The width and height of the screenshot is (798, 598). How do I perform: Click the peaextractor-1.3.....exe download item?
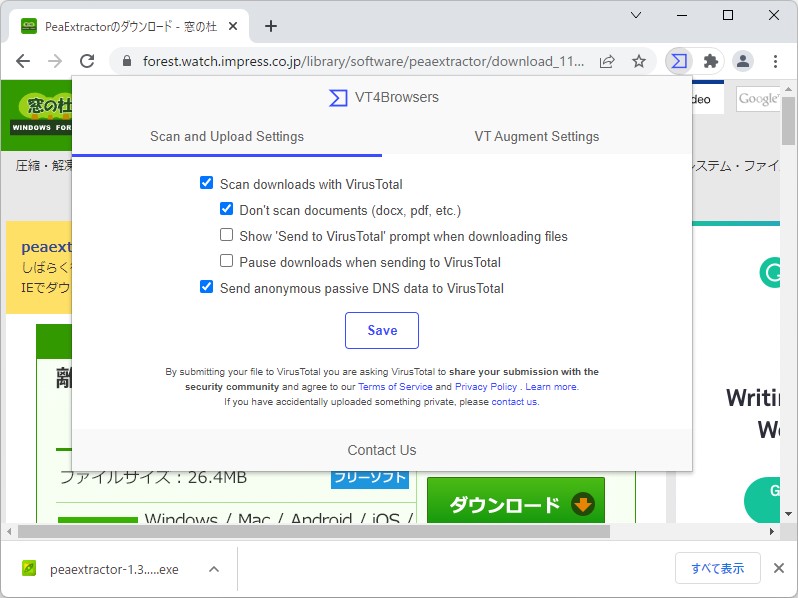pos(114,569)
